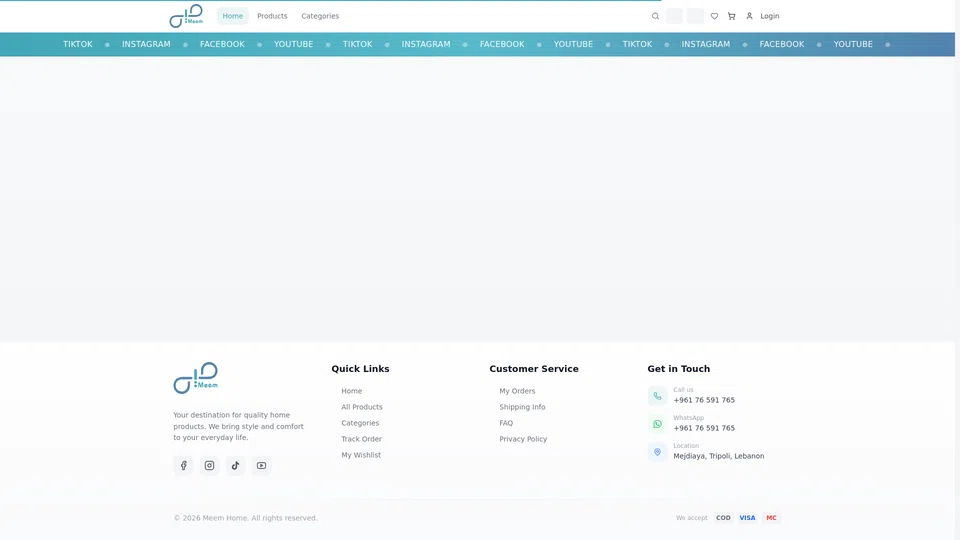Click the footer tagline about quality home products

(238, 426)
